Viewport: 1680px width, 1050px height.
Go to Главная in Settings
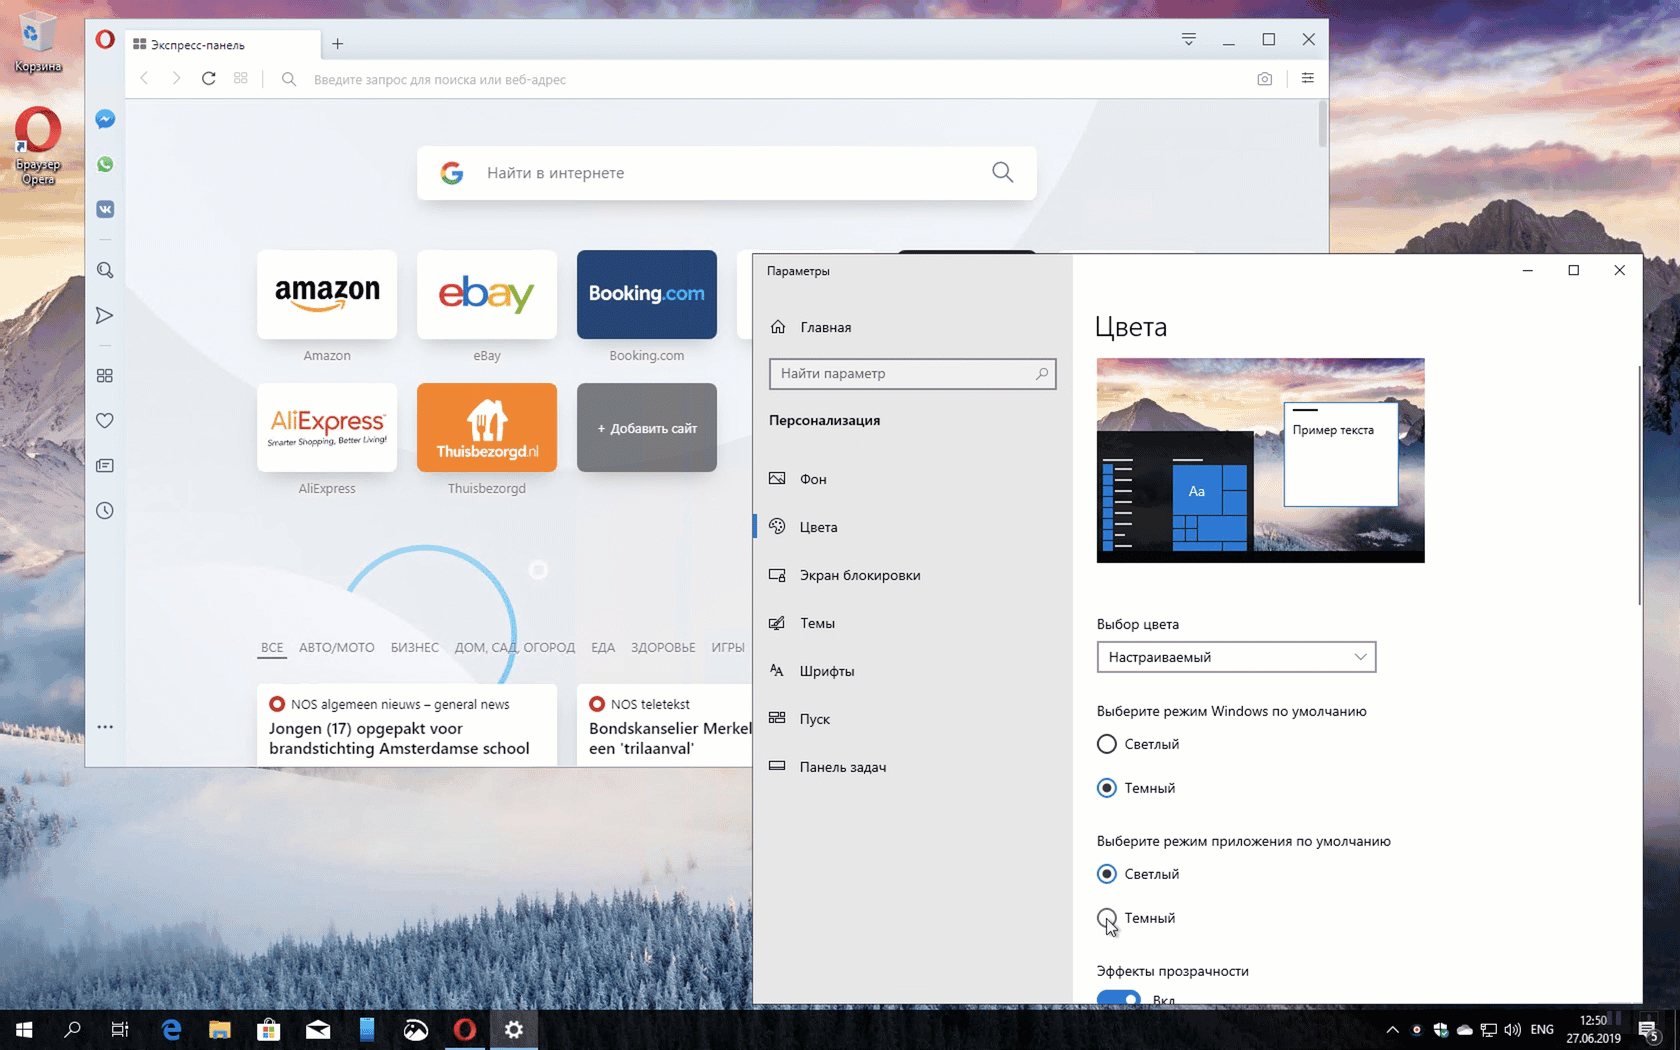824,327
